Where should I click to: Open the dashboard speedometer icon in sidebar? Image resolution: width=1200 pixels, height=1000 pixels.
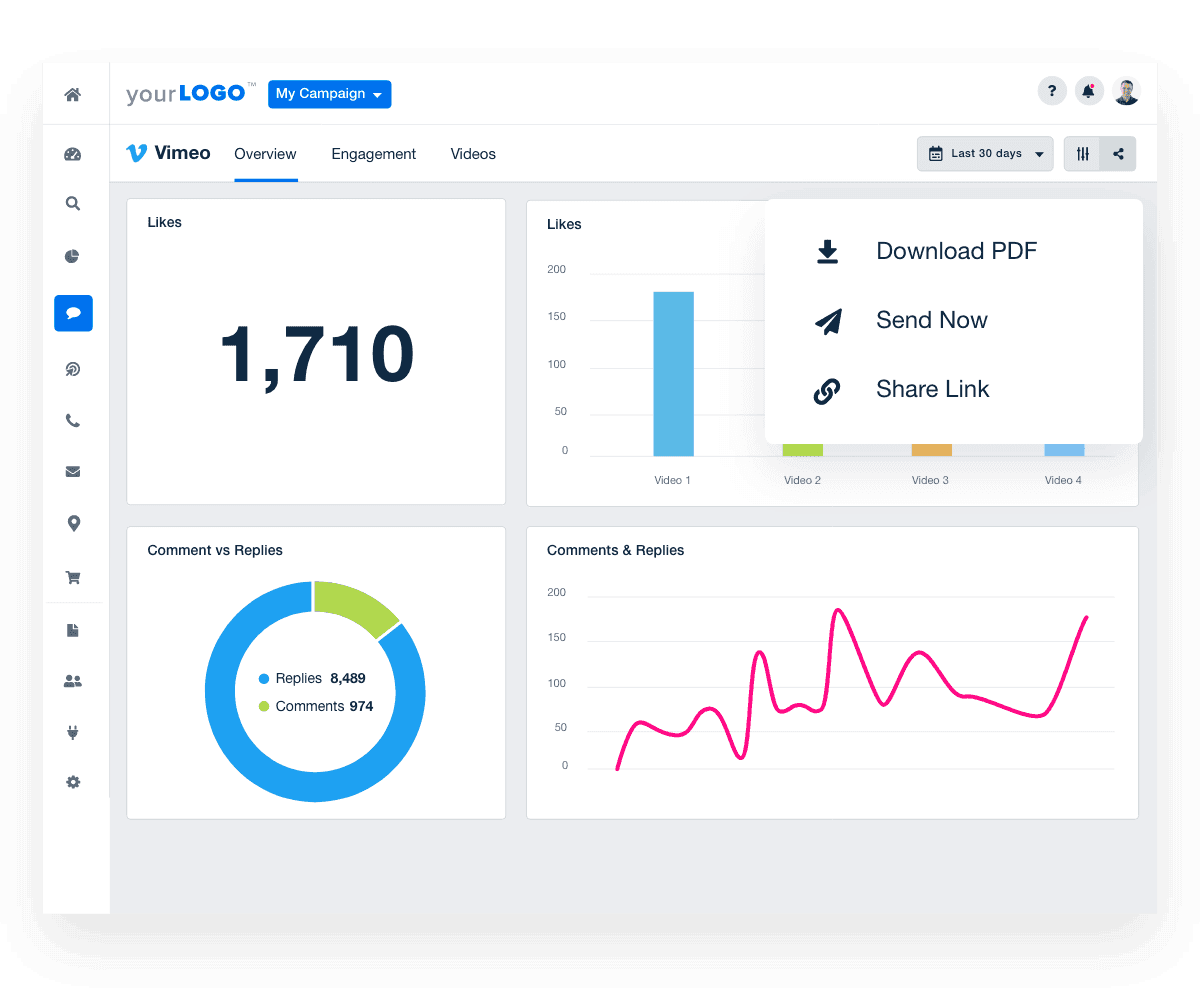coord(73,152)
